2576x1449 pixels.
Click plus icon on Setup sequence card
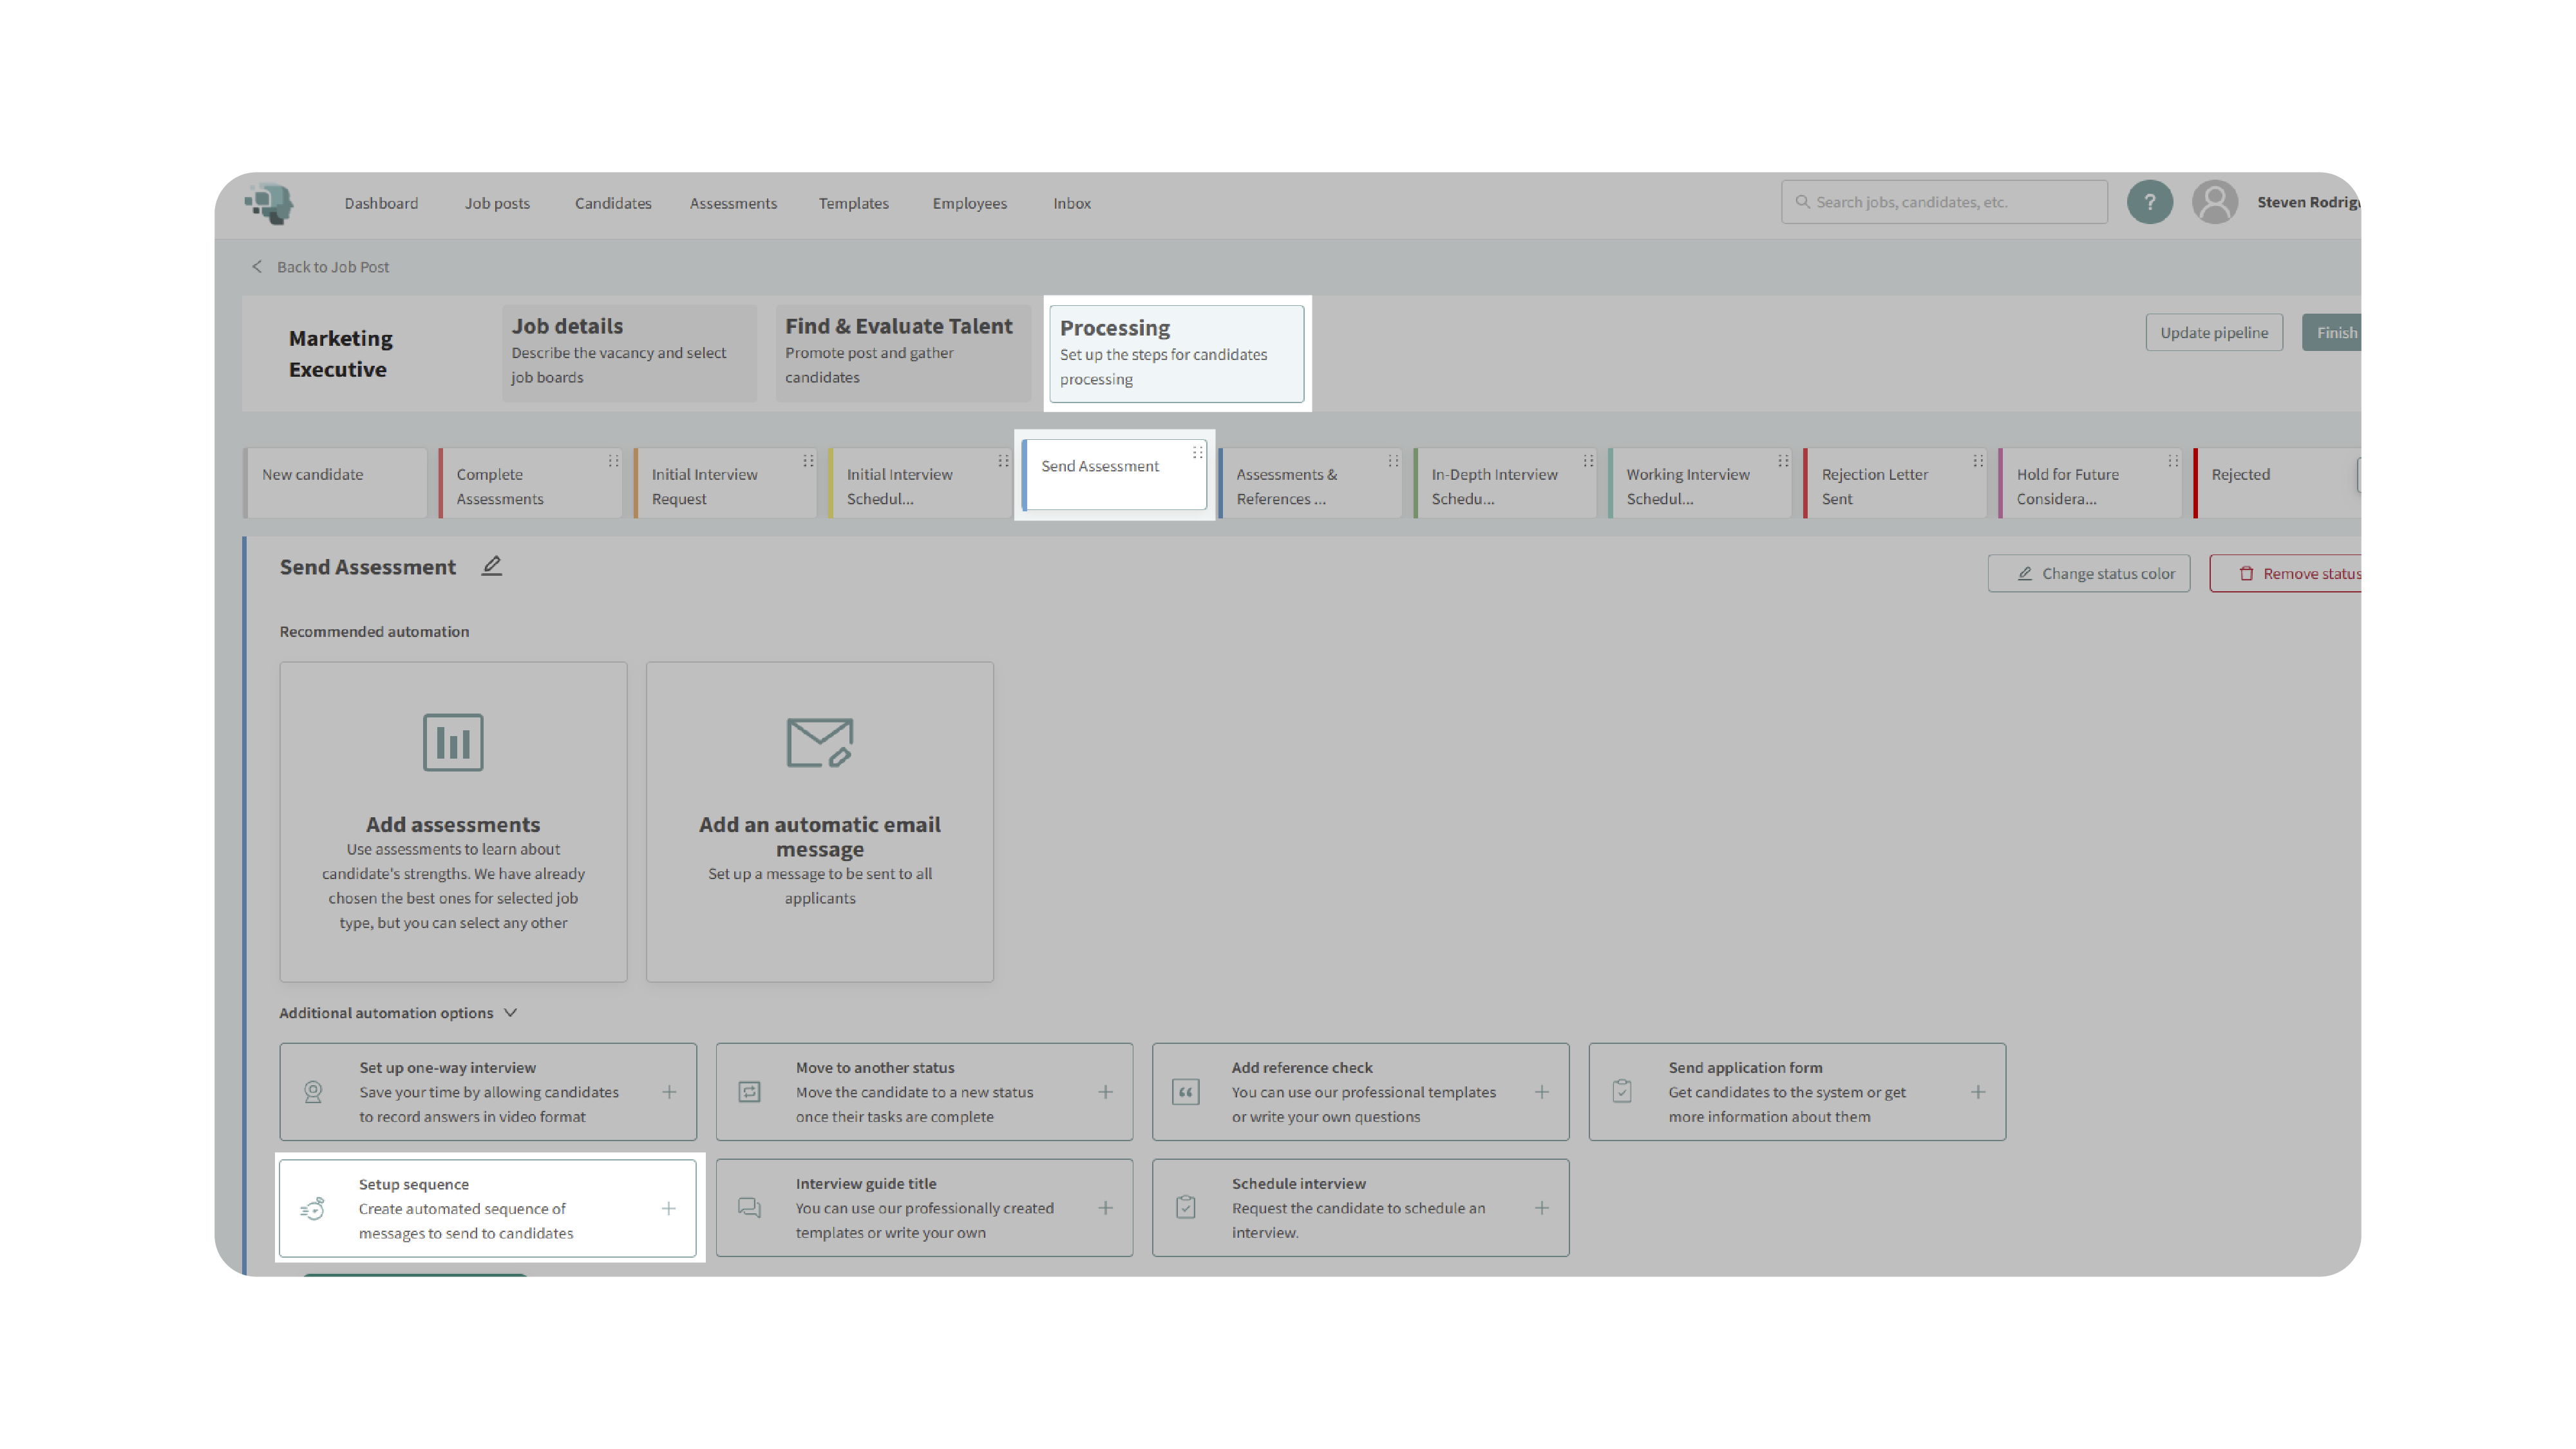[x=668, y=1208]
